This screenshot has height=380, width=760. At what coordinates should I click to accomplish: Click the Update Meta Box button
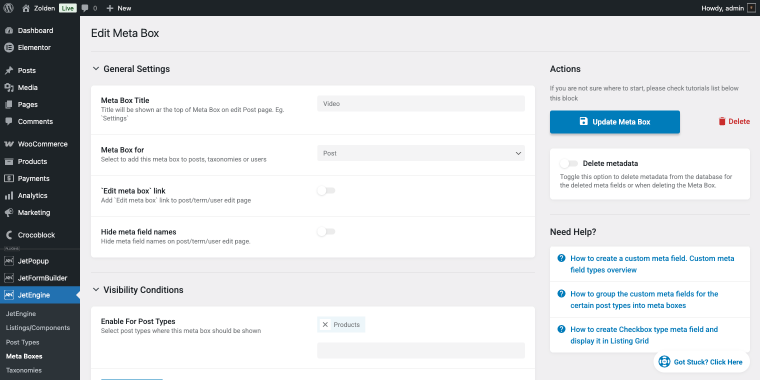(615, 122)
